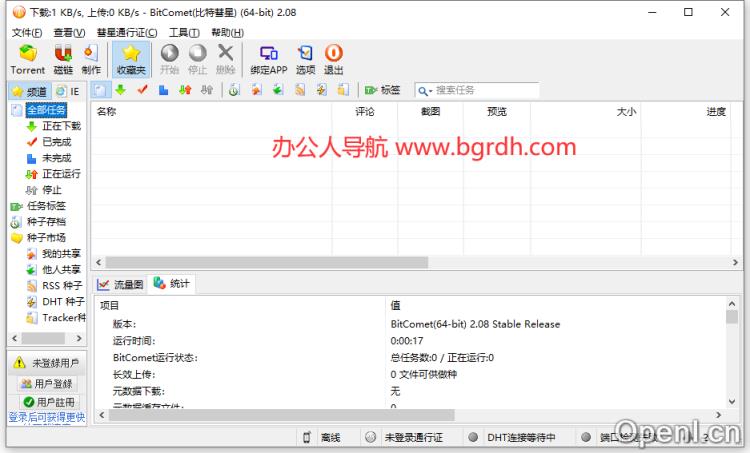Click the task list horizontal scrollbar thumb
This screenshot has width=750, height=453.
click(x=267, y=262)
